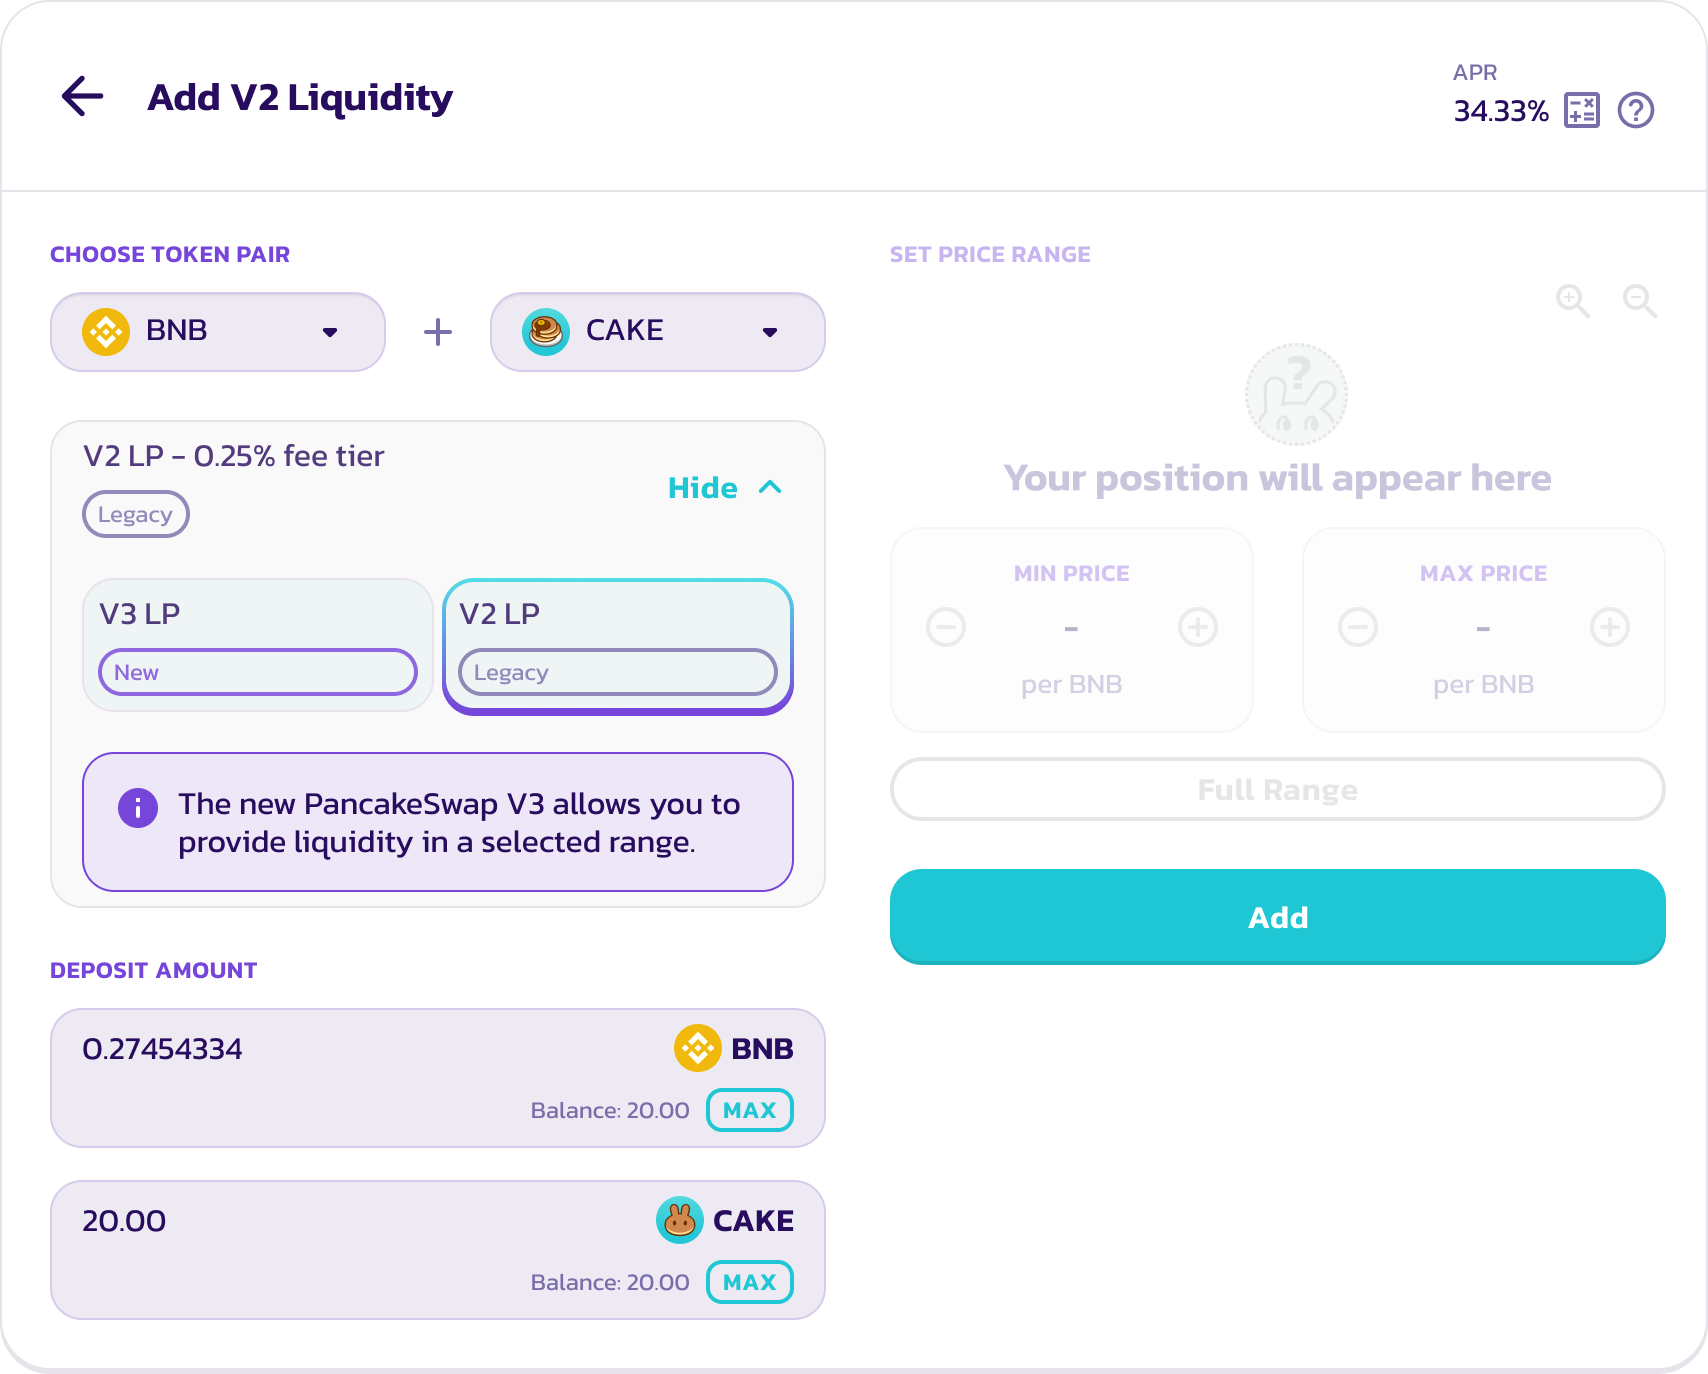Collapse fee tier section with Hide
The height and width of the screenshot is (1374, 1708).
pyautogui.click(x=724, y=488)
